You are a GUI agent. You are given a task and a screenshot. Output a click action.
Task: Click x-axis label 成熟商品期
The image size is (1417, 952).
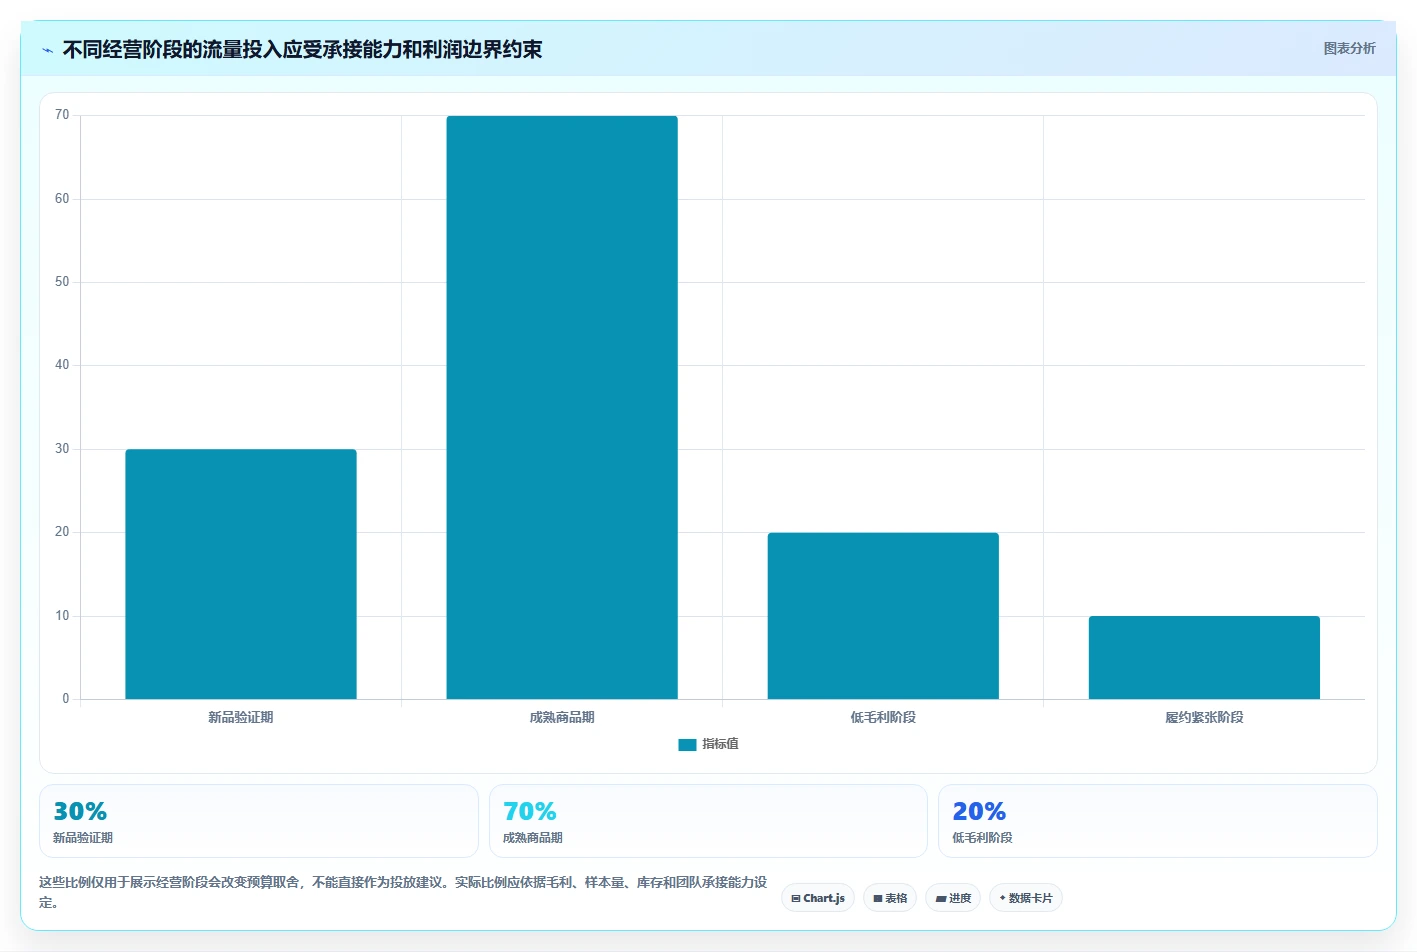[562, 717]
